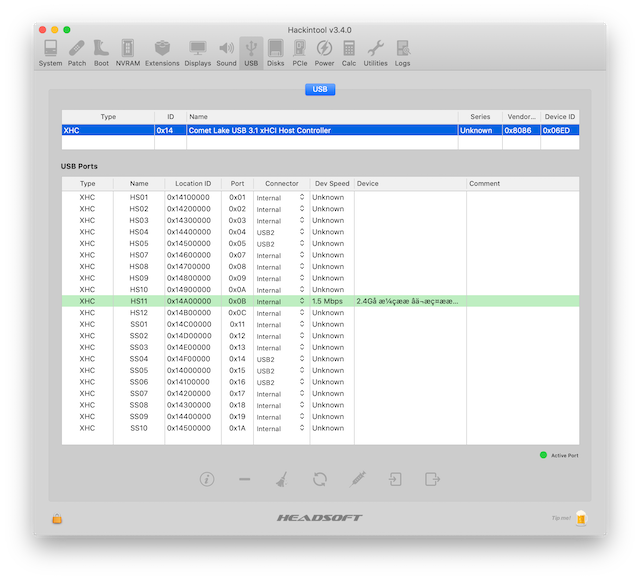Open the Patch toolbar section
Viewport: 640px width, 580px height.
(x=77, y=53)
